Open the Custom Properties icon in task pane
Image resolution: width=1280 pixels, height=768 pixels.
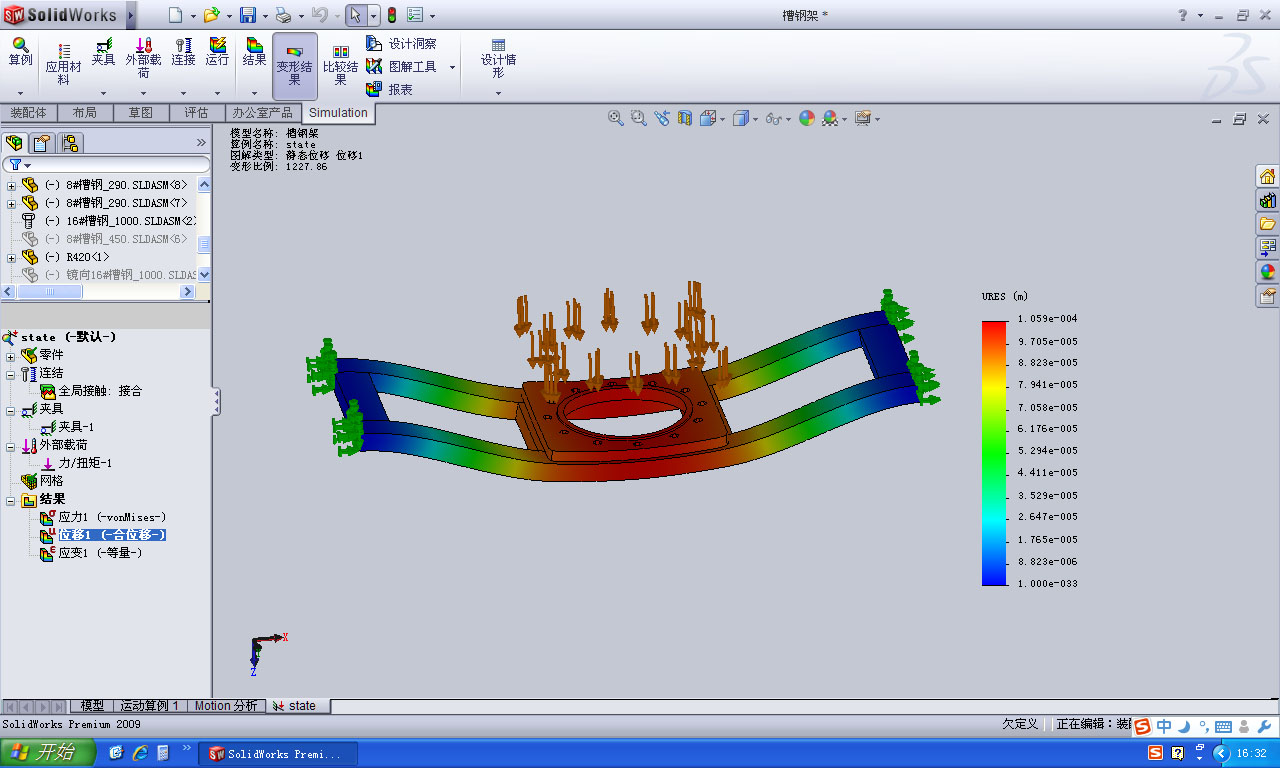pyautogui.click(x=1267, y=296)
